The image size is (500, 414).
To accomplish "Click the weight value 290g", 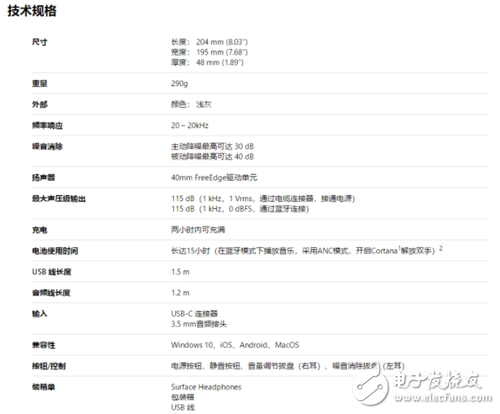I will (179, 83).
